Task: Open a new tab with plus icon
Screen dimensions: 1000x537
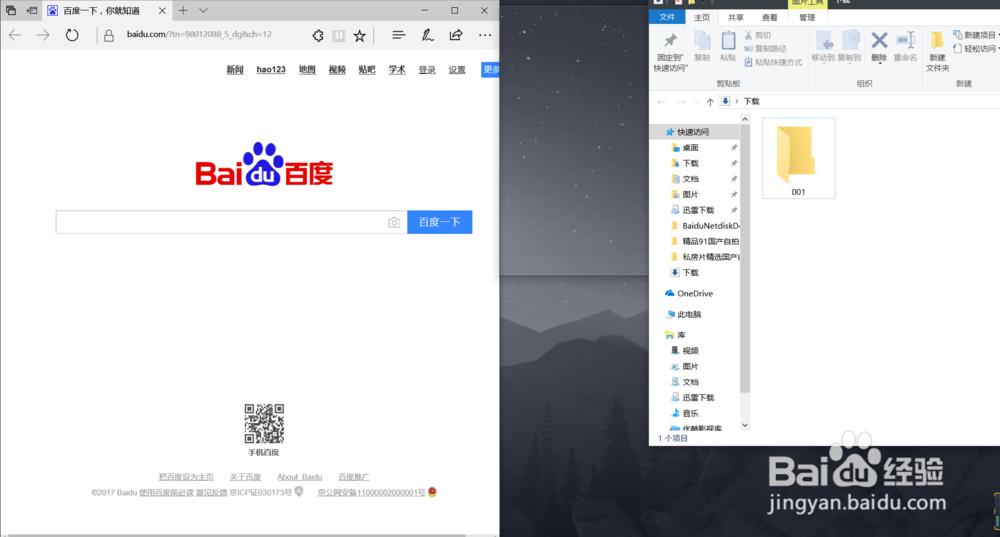Action: (183, 10)
